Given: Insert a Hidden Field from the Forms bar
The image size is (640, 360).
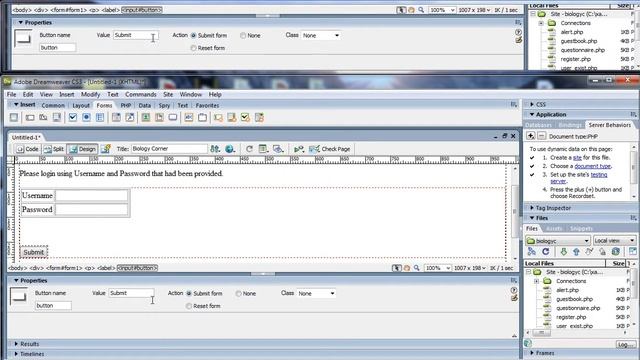Looking at the screenshot, I should coord(43,118).
